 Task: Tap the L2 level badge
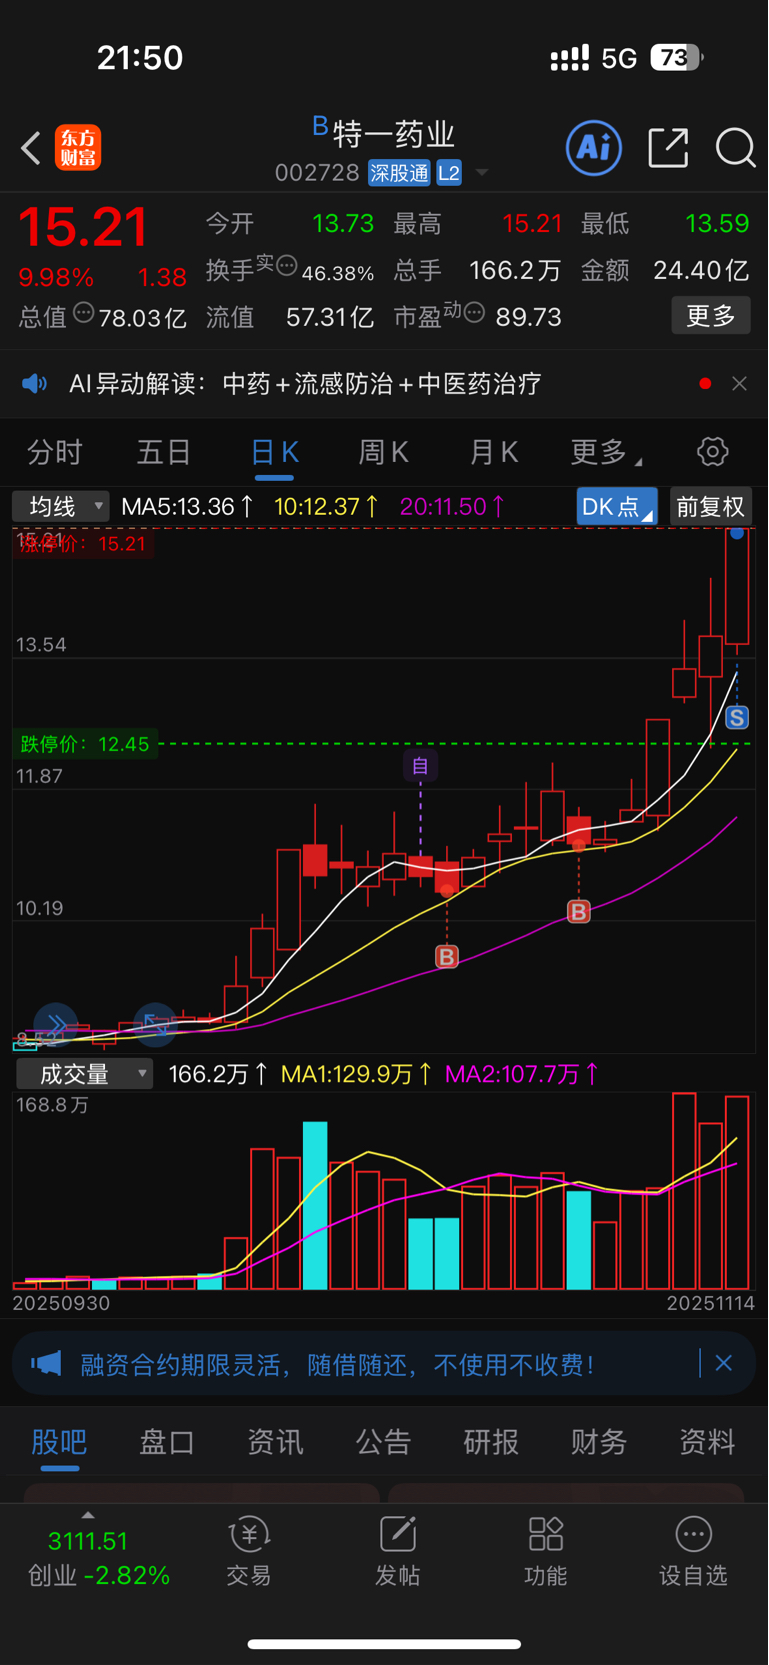(449, 173)
